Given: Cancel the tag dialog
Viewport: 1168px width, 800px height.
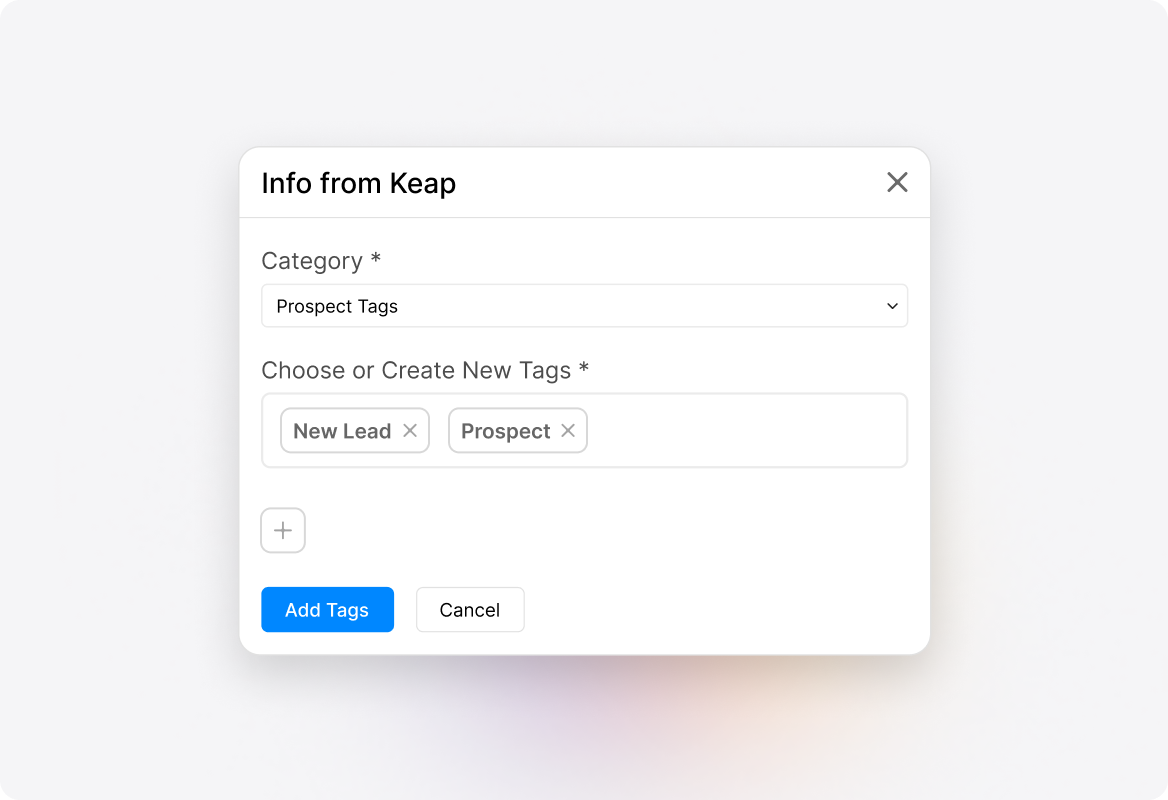Looking at the screenshot, I should [470, 609].
